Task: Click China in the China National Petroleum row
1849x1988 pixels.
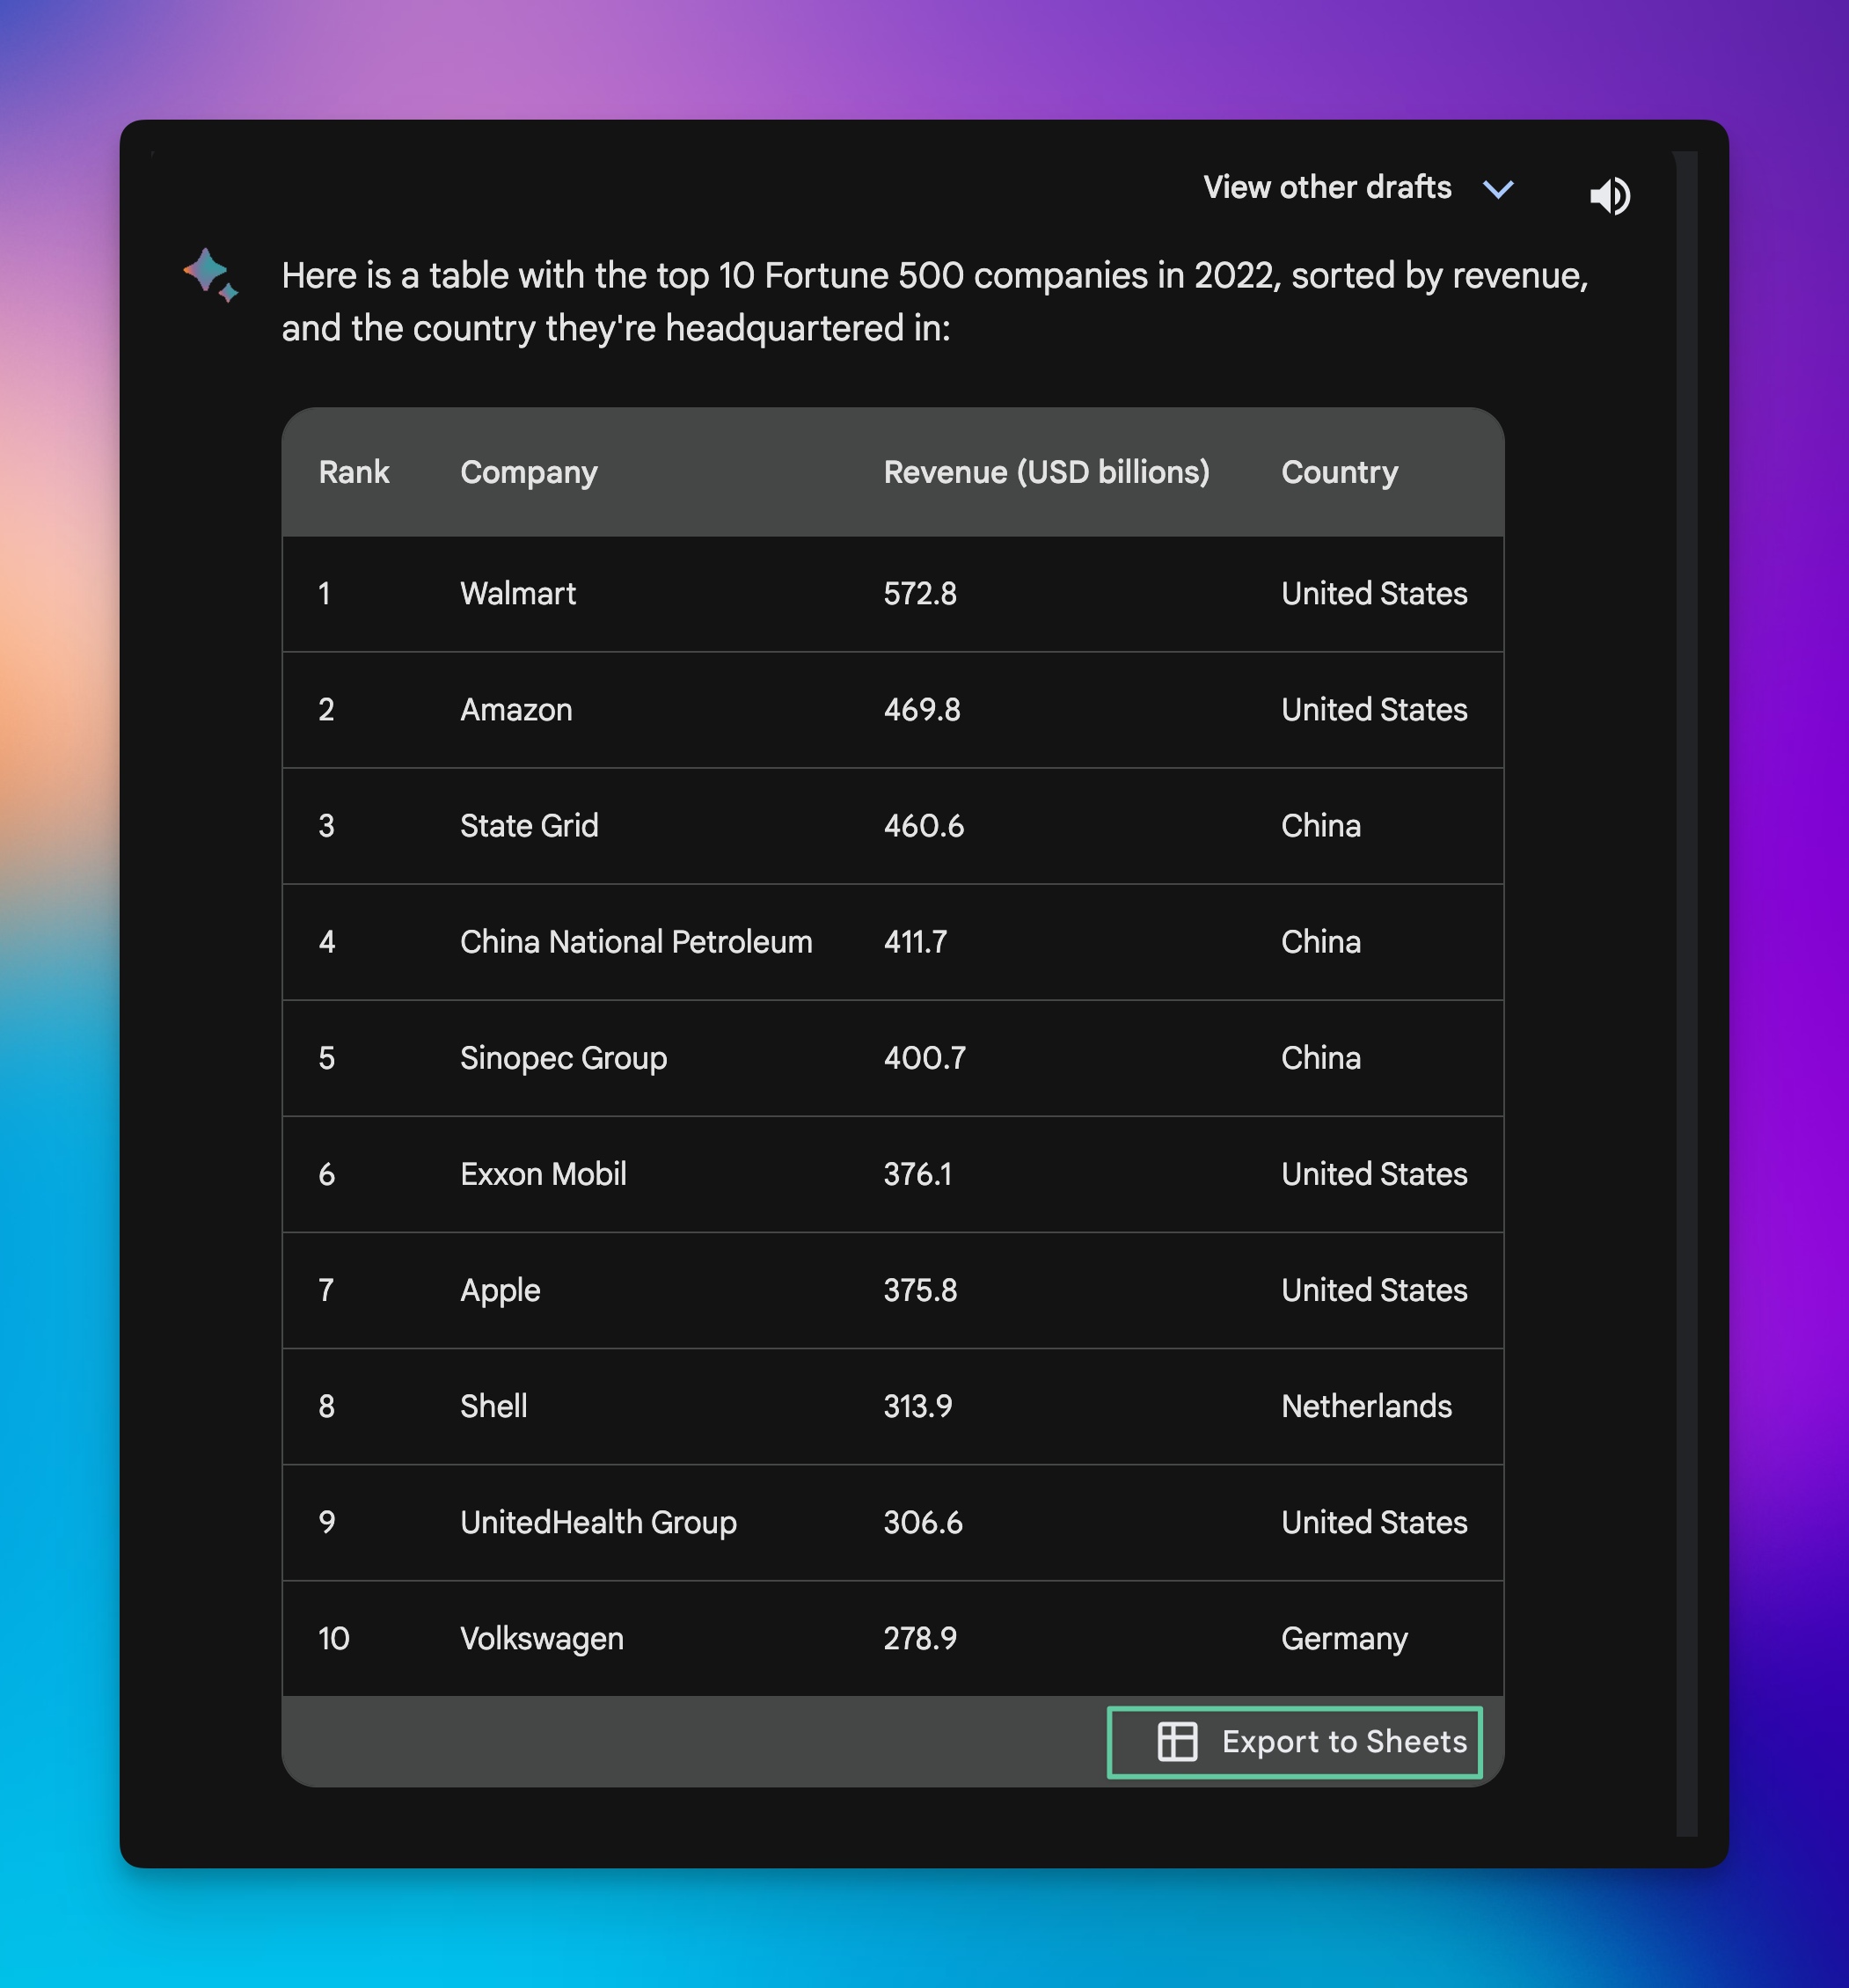Action: tap(1321, 942)
